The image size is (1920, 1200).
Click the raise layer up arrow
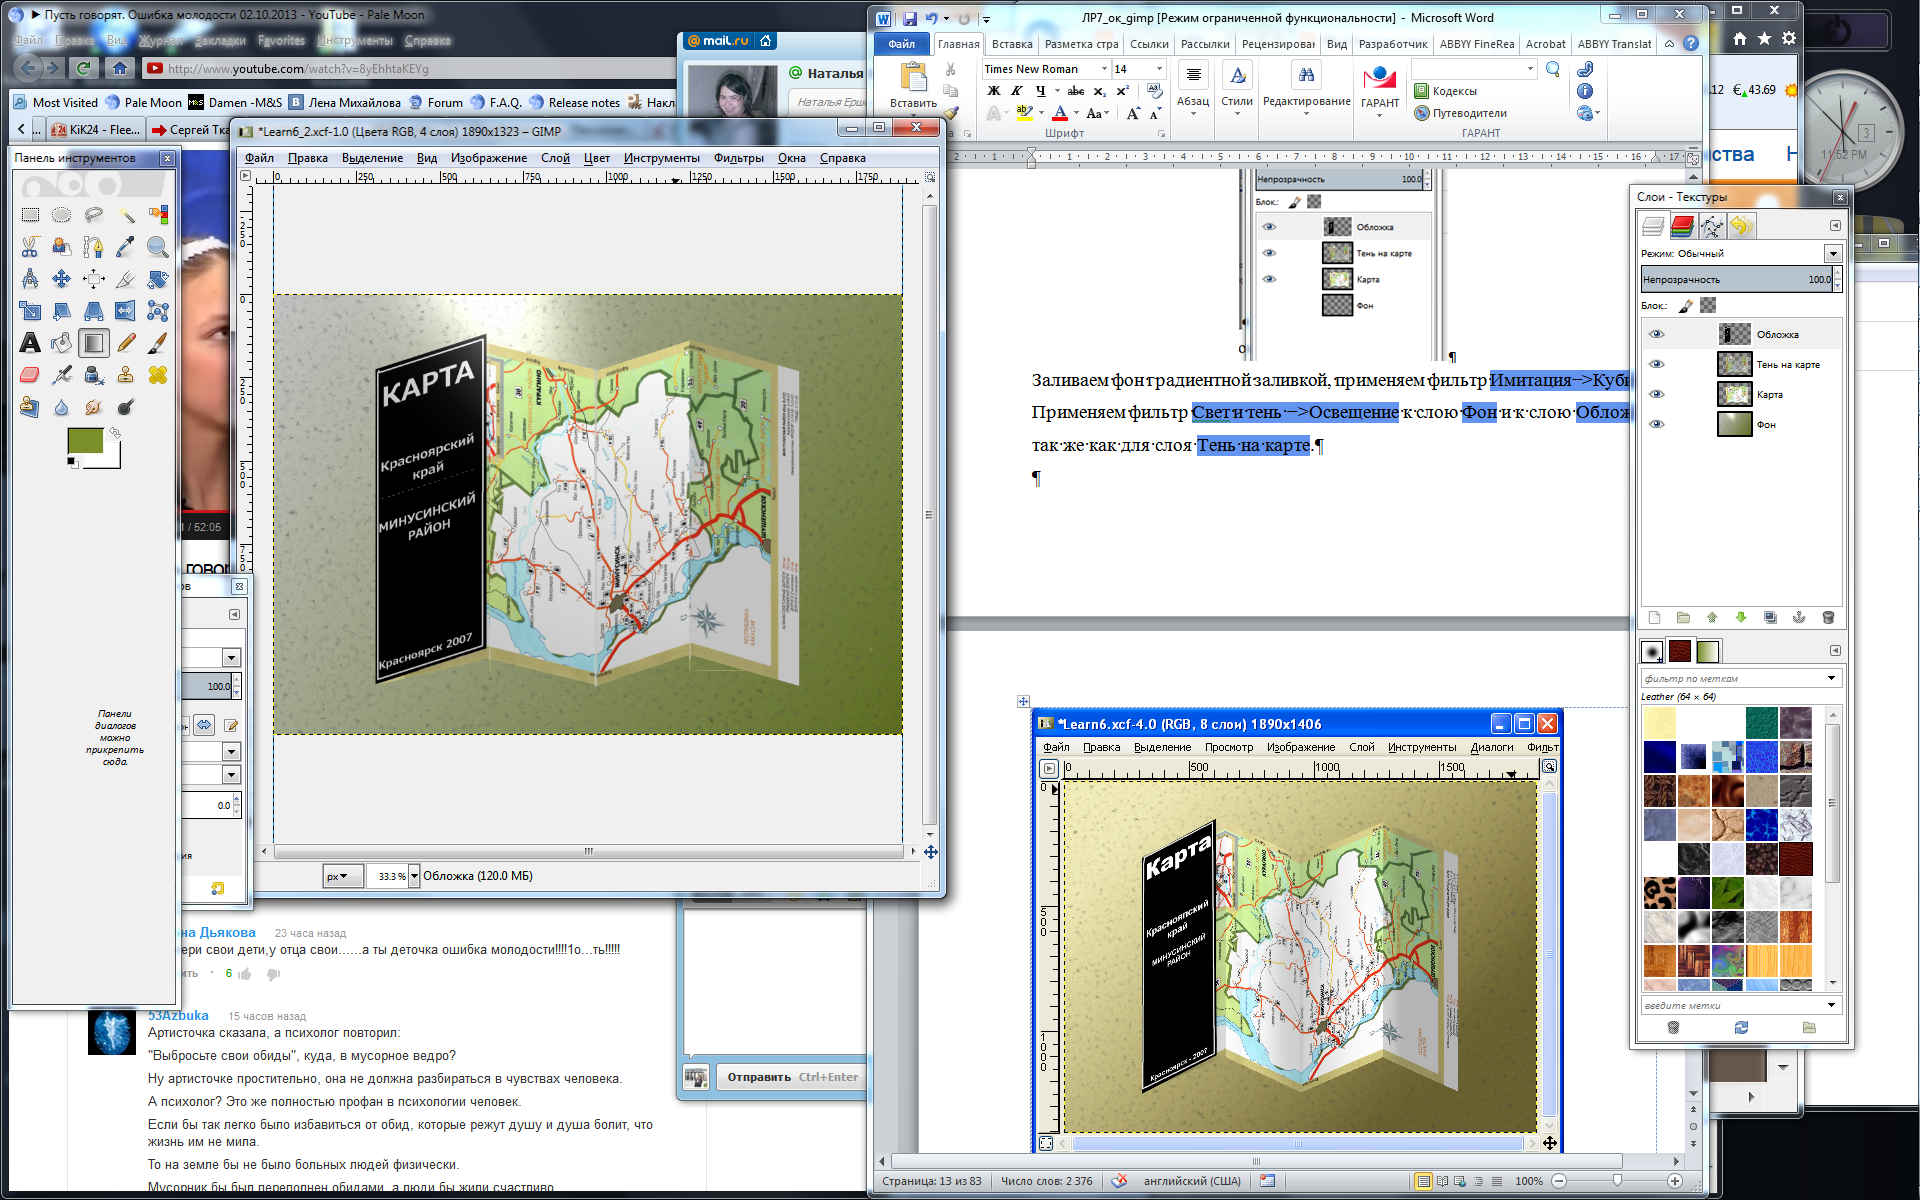tap(1712, 618)
